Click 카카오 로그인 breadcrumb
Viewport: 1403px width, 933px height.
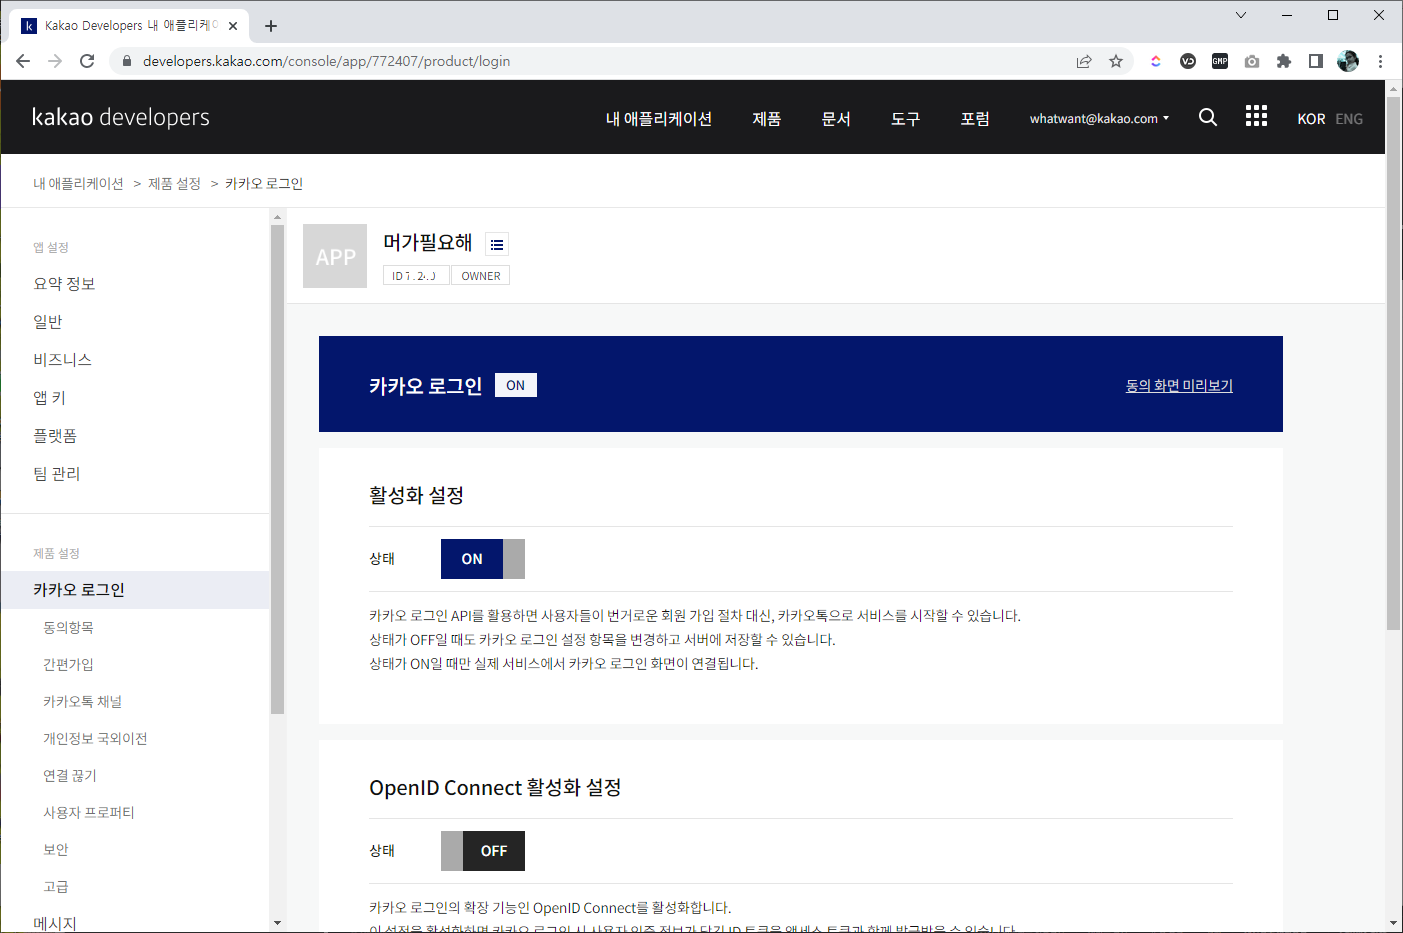point(264,183)
